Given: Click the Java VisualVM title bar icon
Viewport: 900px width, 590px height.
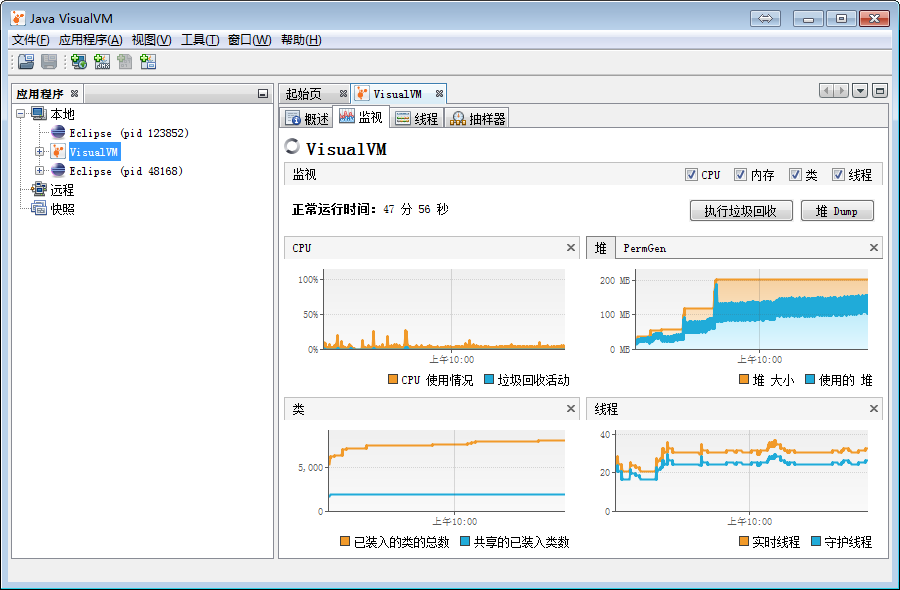Looking at the screenshot, I should click(18, 18).
